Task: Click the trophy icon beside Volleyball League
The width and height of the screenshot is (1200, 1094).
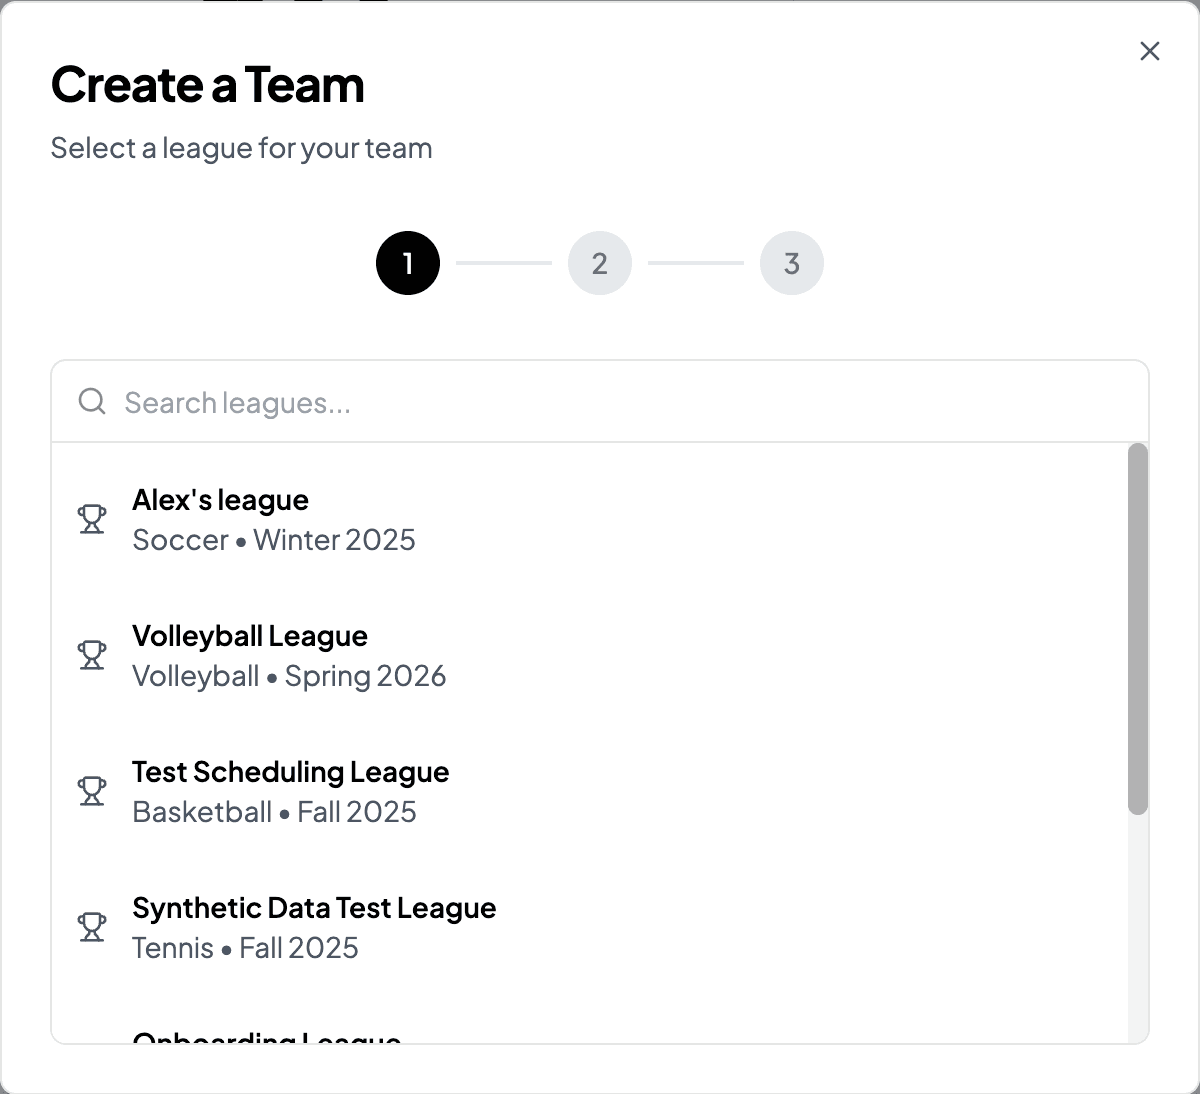Action: [92, 655]
